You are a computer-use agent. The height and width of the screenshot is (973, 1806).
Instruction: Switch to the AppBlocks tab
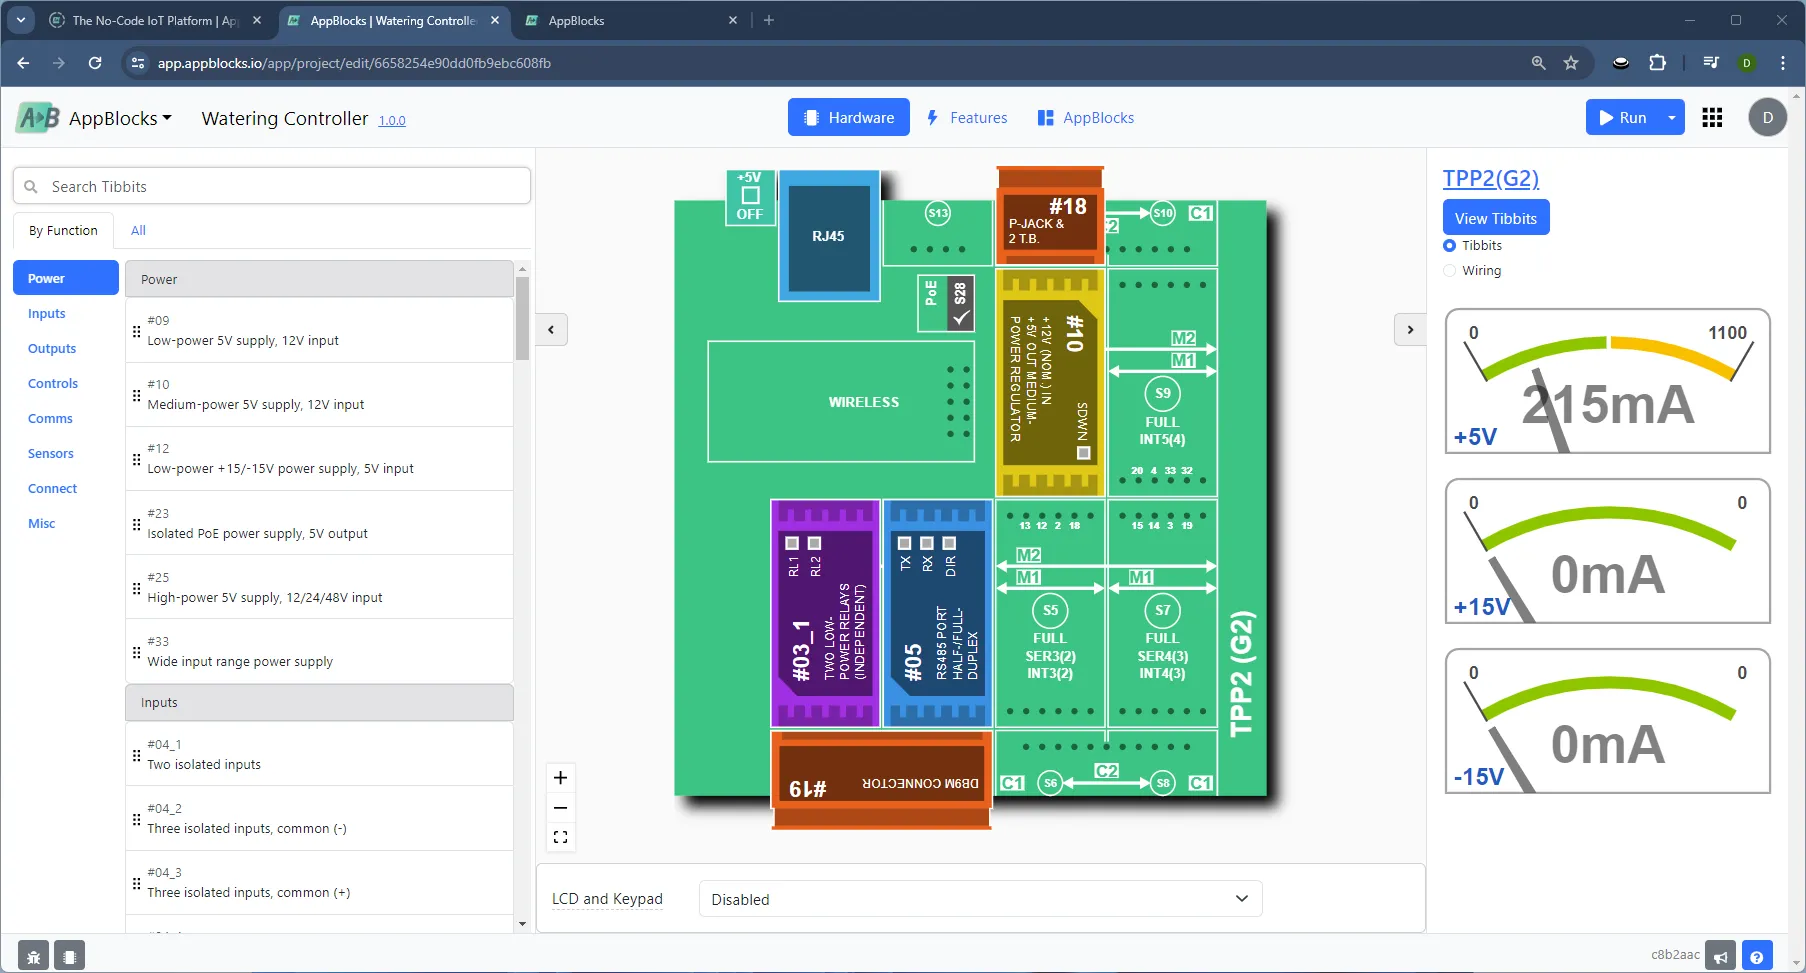coord(1085,118)
